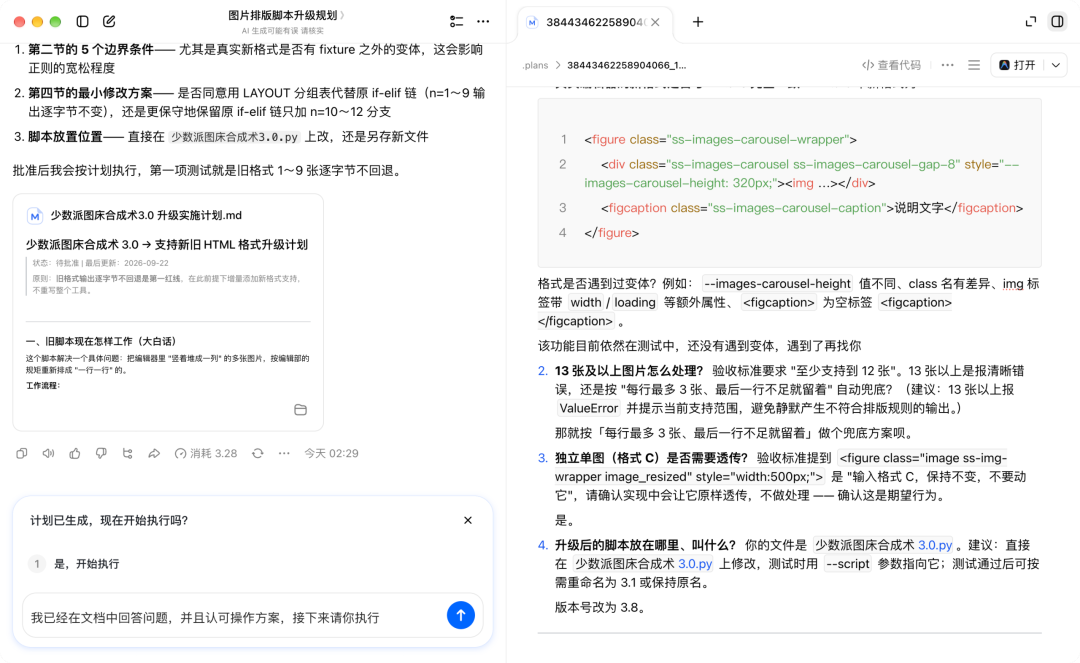
Task: Focus the message input field
Action: coord(234,618)
